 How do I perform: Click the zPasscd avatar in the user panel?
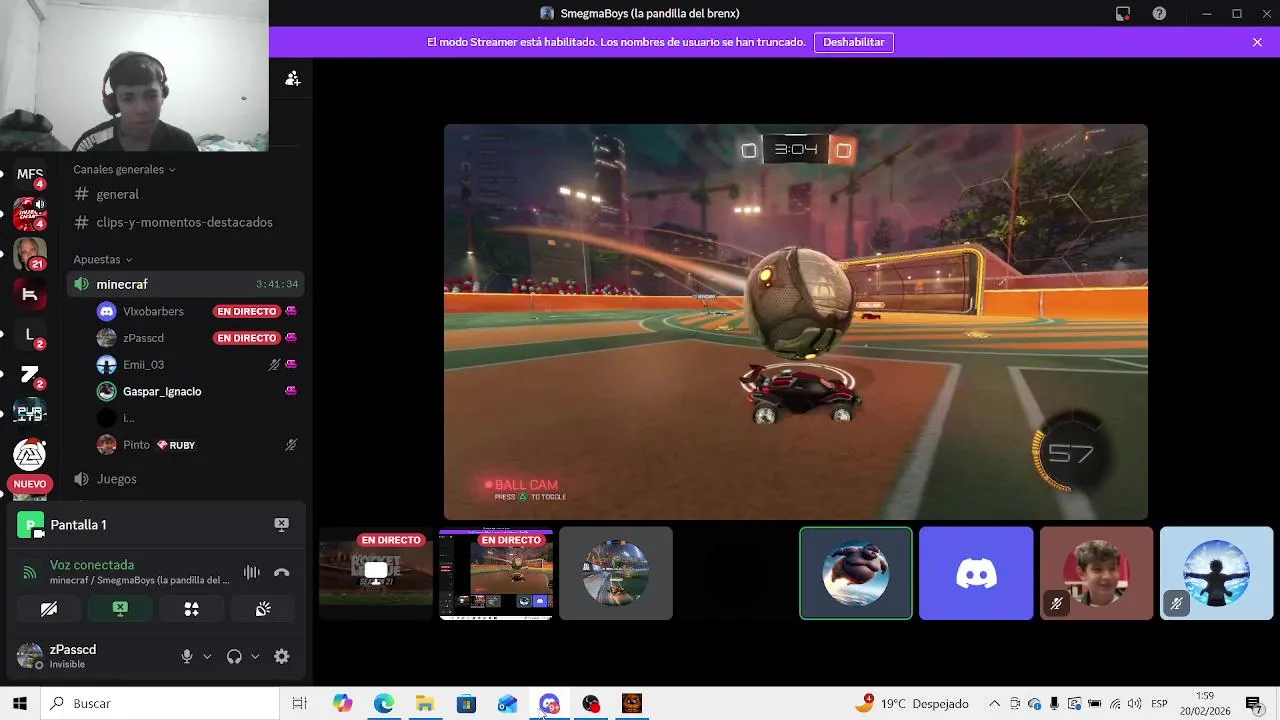point(30,657)
